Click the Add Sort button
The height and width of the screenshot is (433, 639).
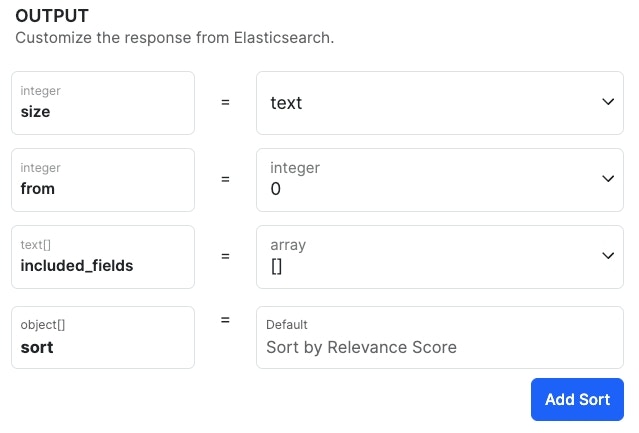point(577,399)
